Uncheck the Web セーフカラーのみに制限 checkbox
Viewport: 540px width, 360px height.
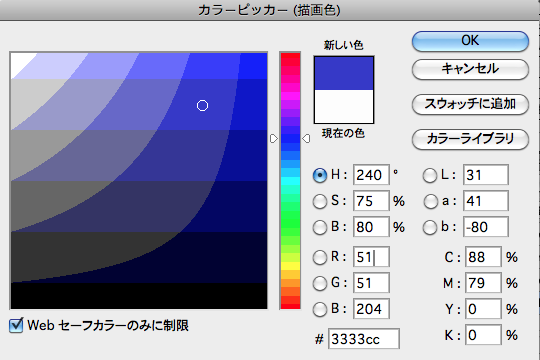click(16, 325)
